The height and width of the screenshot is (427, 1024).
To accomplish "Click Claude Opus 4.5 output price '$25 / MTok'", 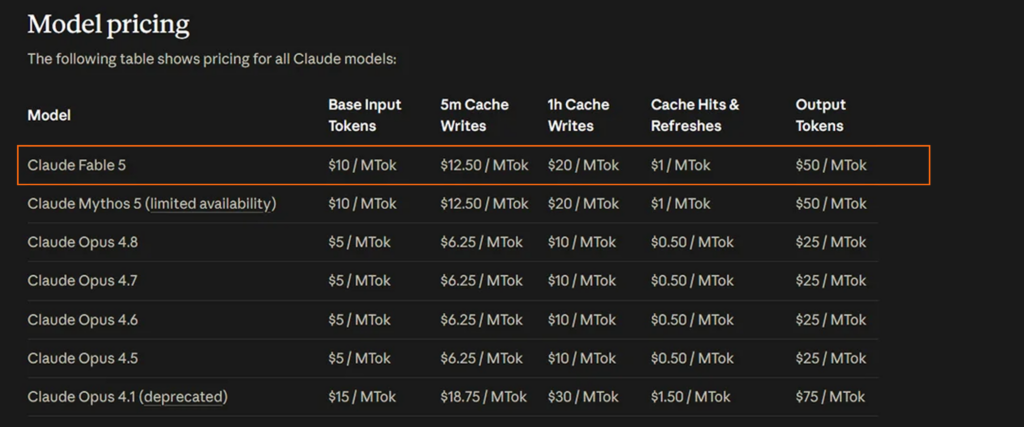I will pyautogui.click(x=831, y=358).
